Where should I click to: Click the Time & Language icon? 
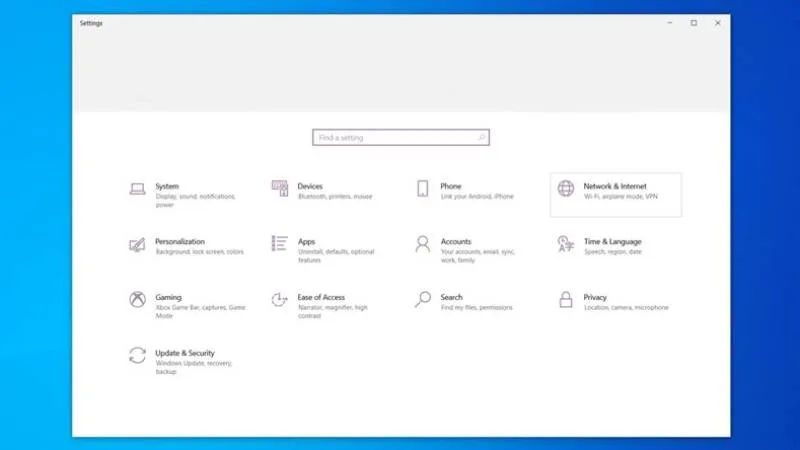coord(565,244)
